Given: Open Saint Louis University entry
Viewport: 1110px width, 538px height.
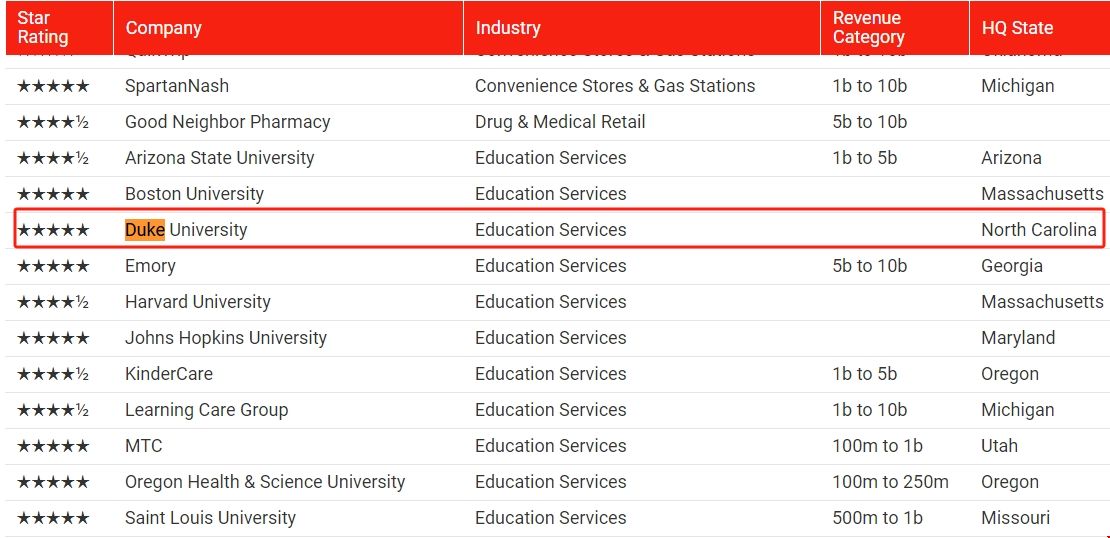Looking at the screenshot, I should pos(210,518).
